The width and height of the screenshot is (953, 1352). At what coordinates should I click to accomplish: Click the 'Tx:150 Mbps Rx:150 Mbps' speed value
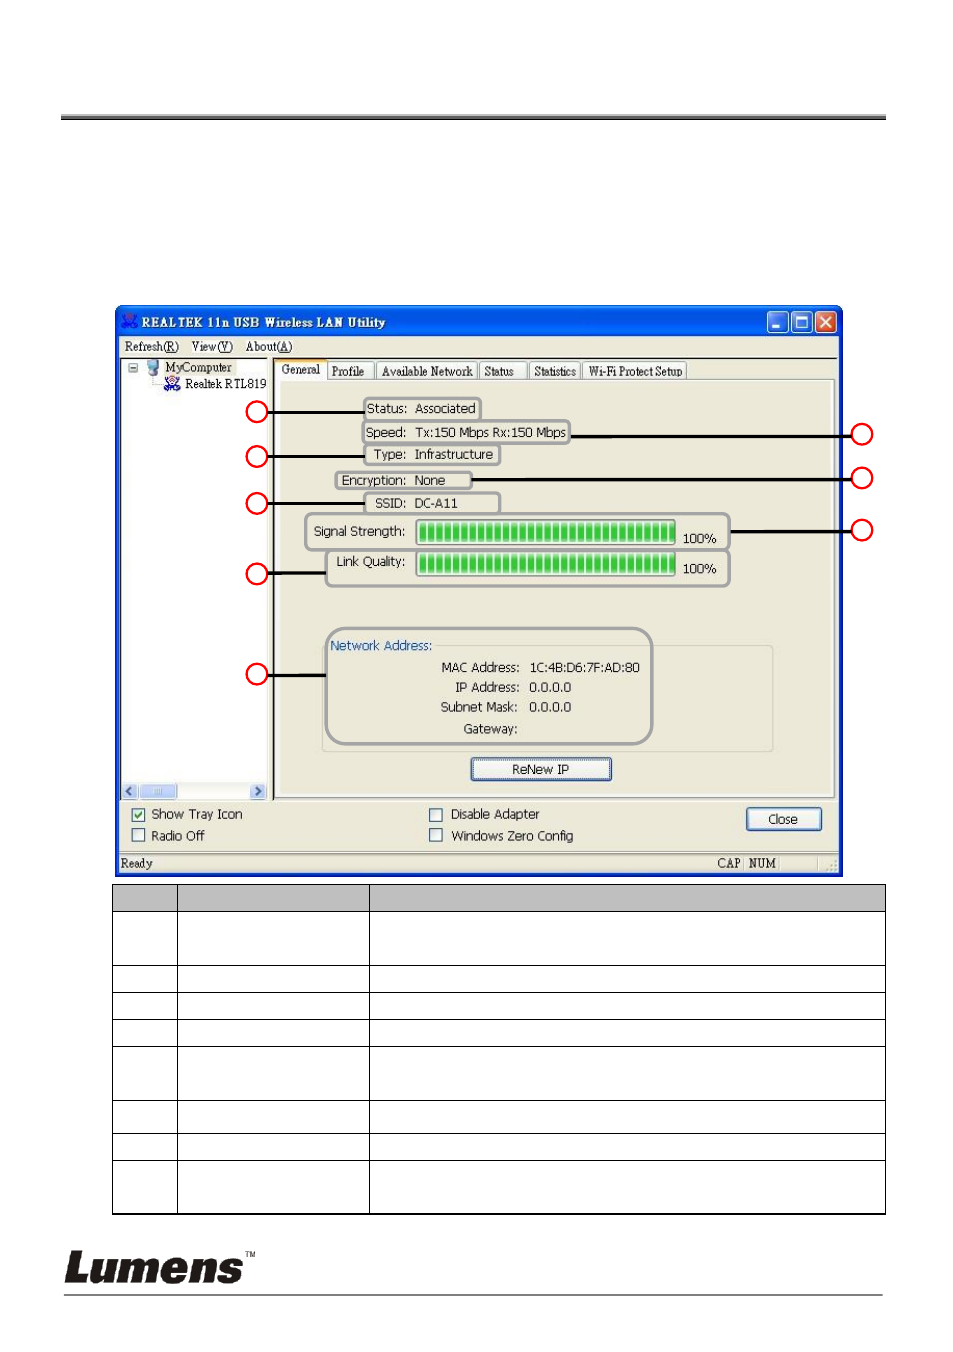point(490,432)
